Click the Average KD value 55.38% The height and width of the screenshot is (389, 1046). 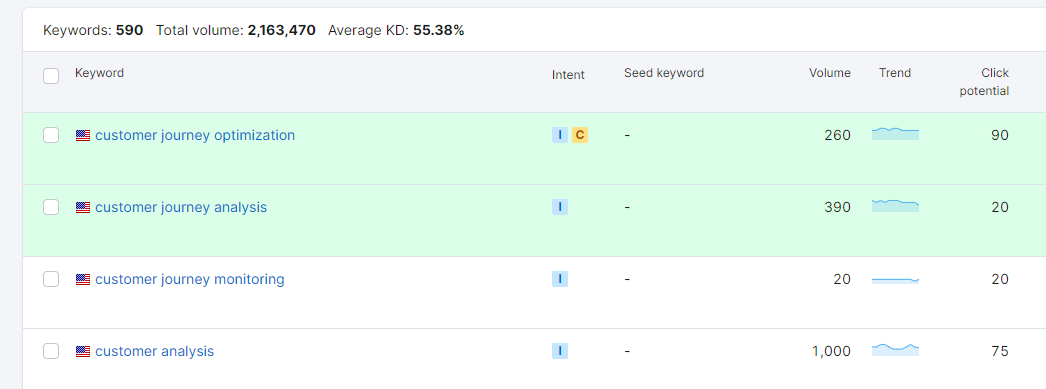(x=438, y=30)
